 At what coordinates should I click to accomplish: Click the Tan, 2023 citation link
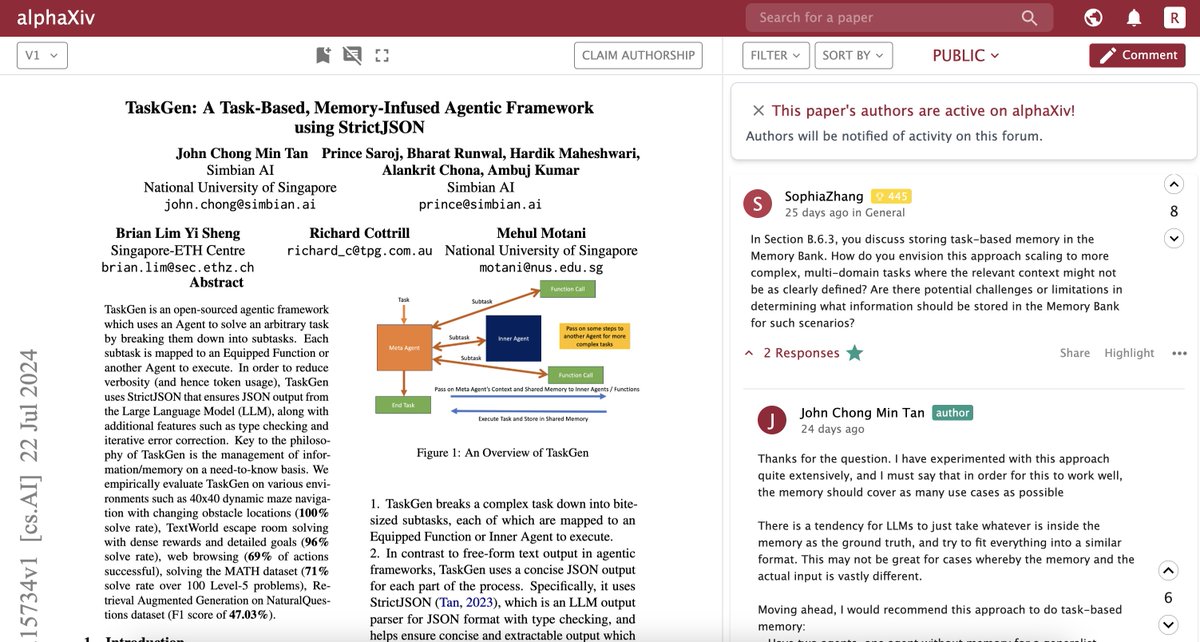(x=466, y=602)
